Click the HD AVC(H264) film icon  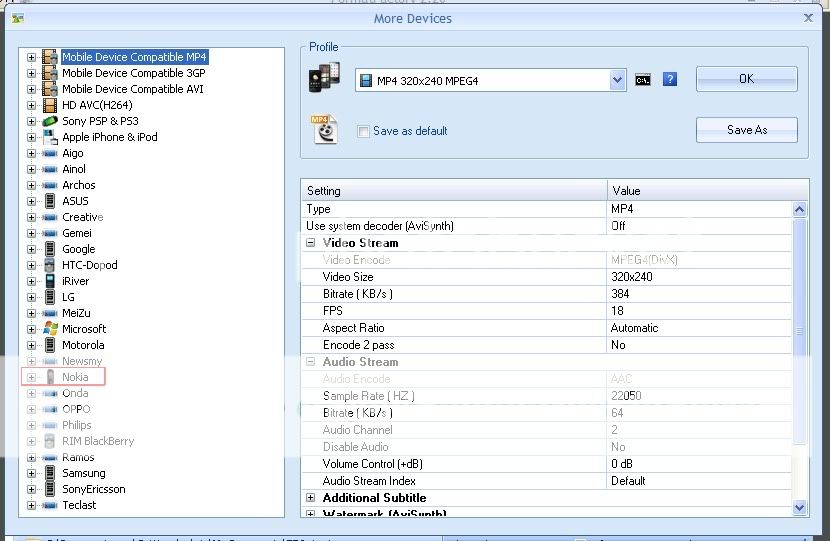[50, 105]
